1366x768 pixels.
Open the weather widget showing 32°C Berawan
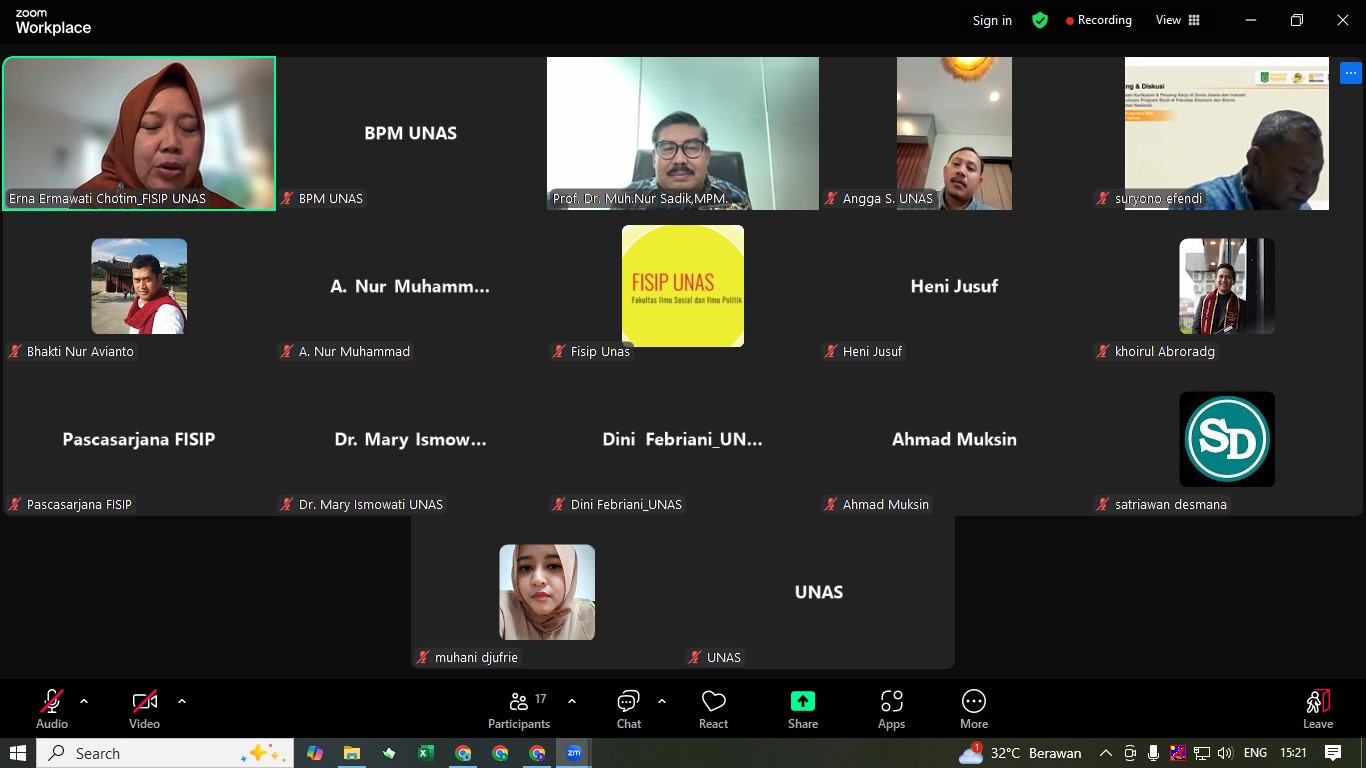click(1020, 753)
